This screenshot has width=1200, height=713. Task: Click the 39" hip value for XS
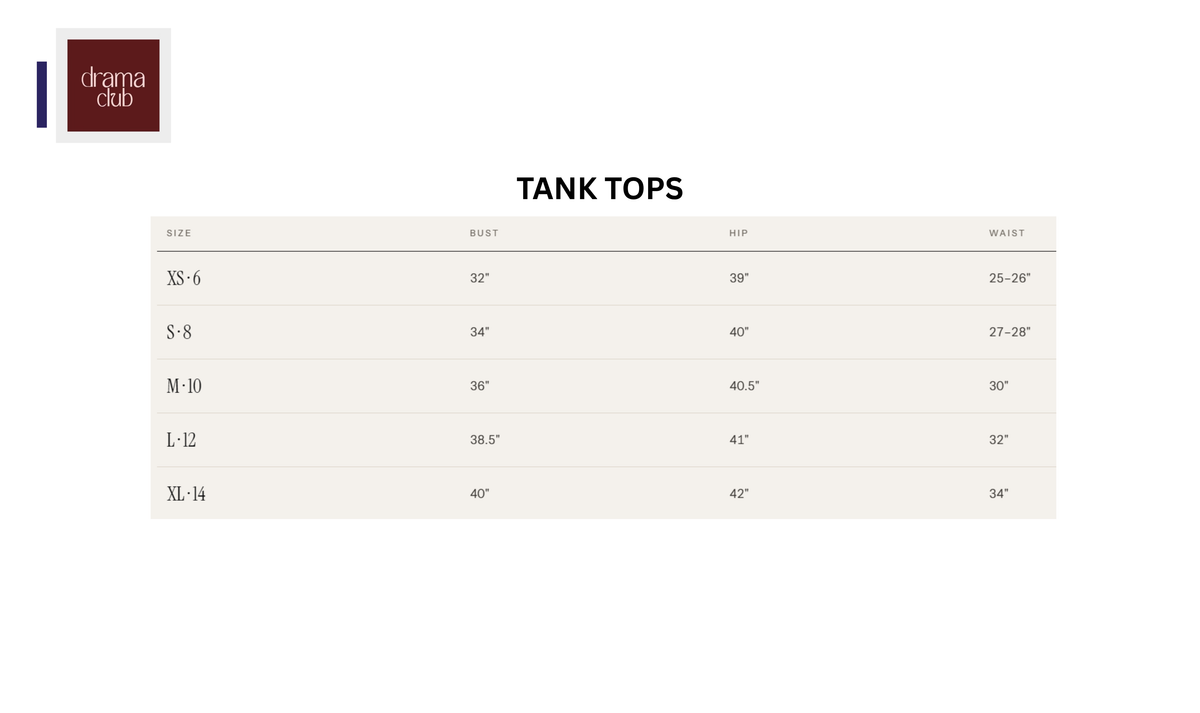(739, 278)
